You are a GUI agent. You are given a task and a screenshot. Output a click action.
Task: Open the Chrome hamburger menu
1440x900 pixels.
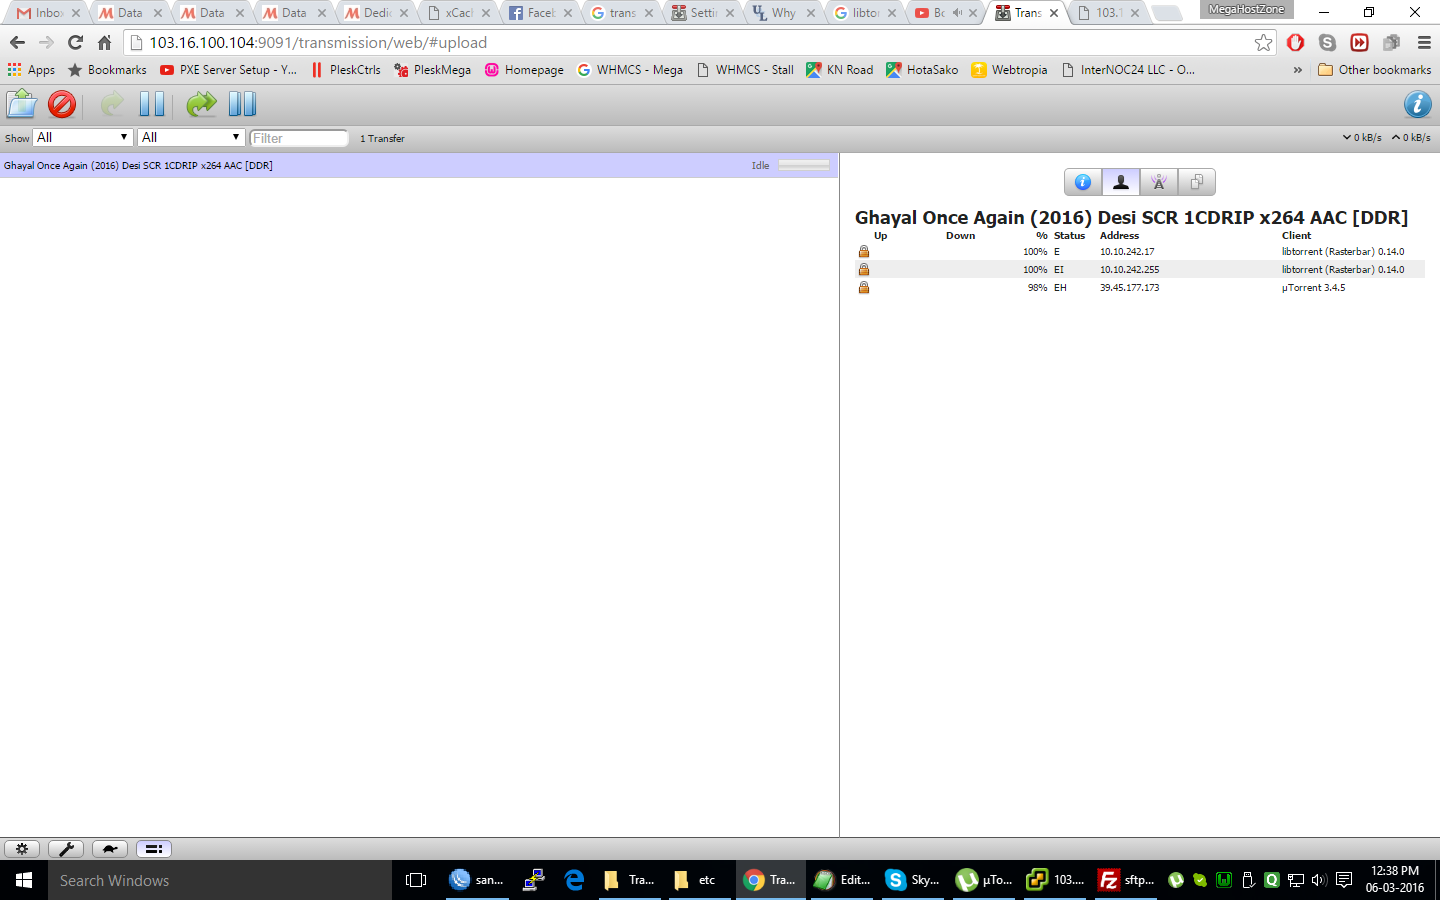coord(1424,42)
